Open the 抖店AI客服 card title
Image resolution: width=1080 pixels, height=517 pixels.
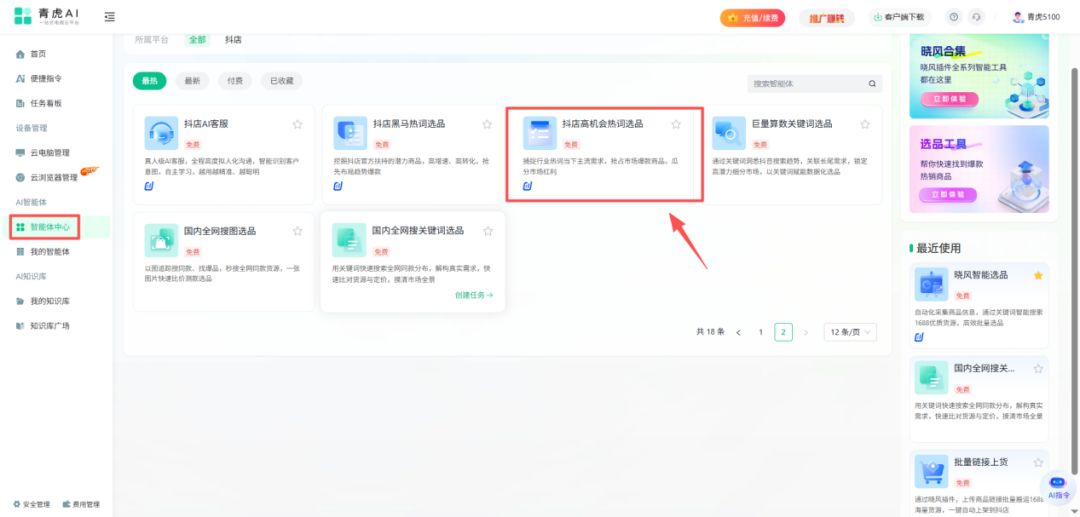click(x=205, y=124)
